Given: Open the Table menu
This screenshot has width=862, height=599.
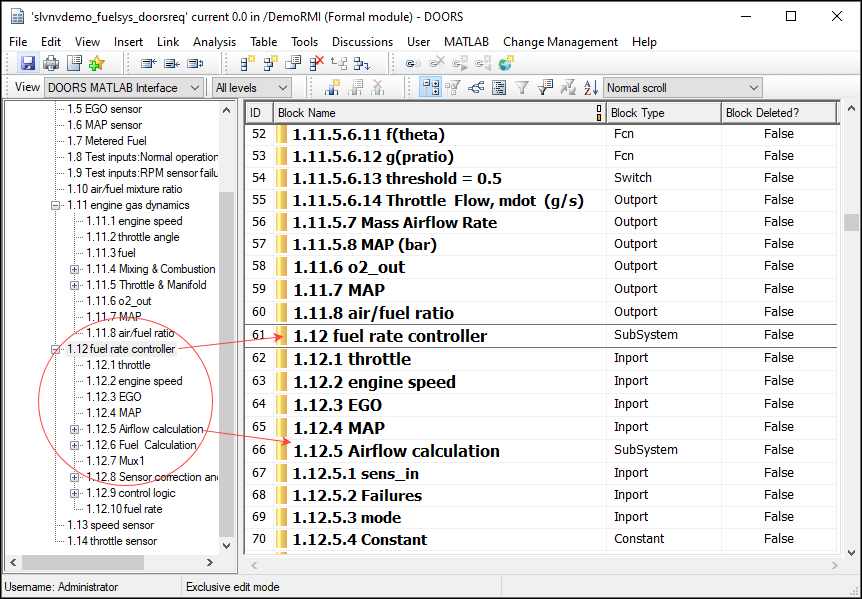Looking at the screenshot, I should [263, 42].
